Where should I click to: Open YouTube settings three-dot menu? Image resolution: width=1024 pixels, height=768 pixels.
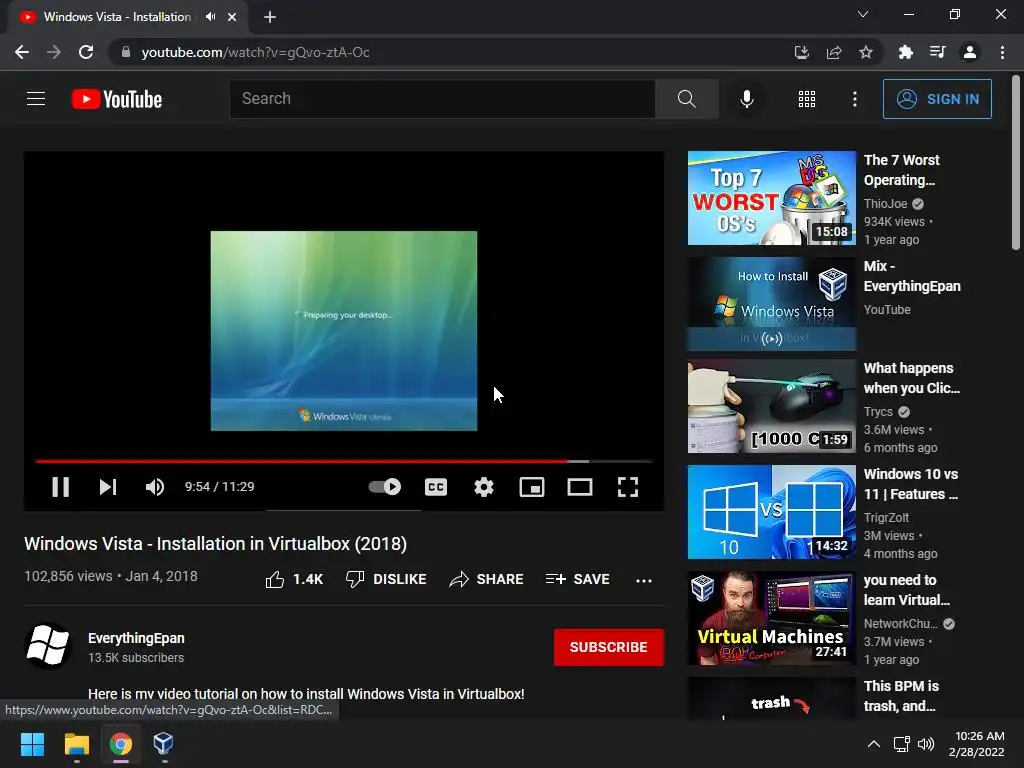click(x=855, y=99)
